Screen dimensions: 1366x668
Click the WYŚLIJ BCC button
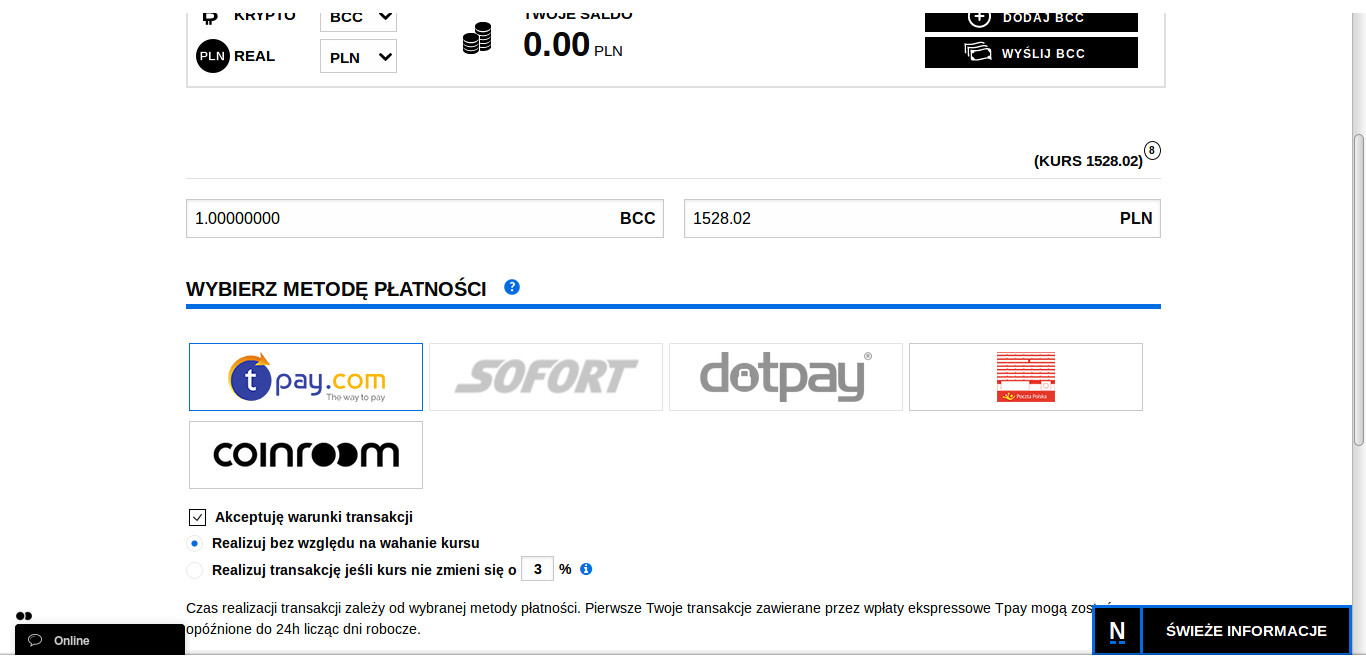click(x=1031, y=53)
